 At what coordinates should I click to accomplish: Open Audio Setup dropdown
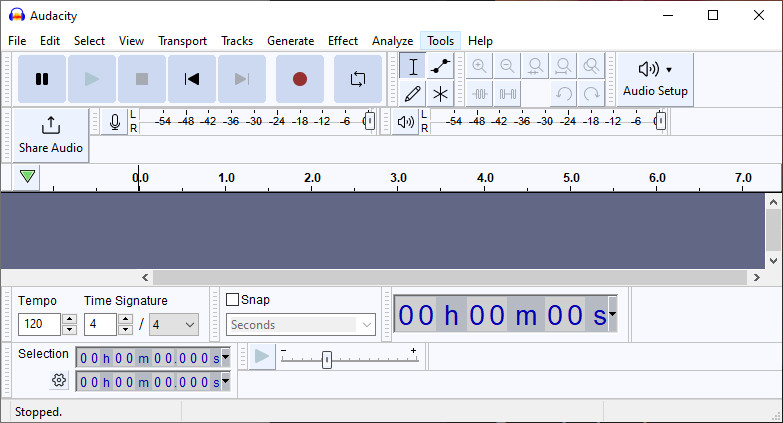pos(655,79)
